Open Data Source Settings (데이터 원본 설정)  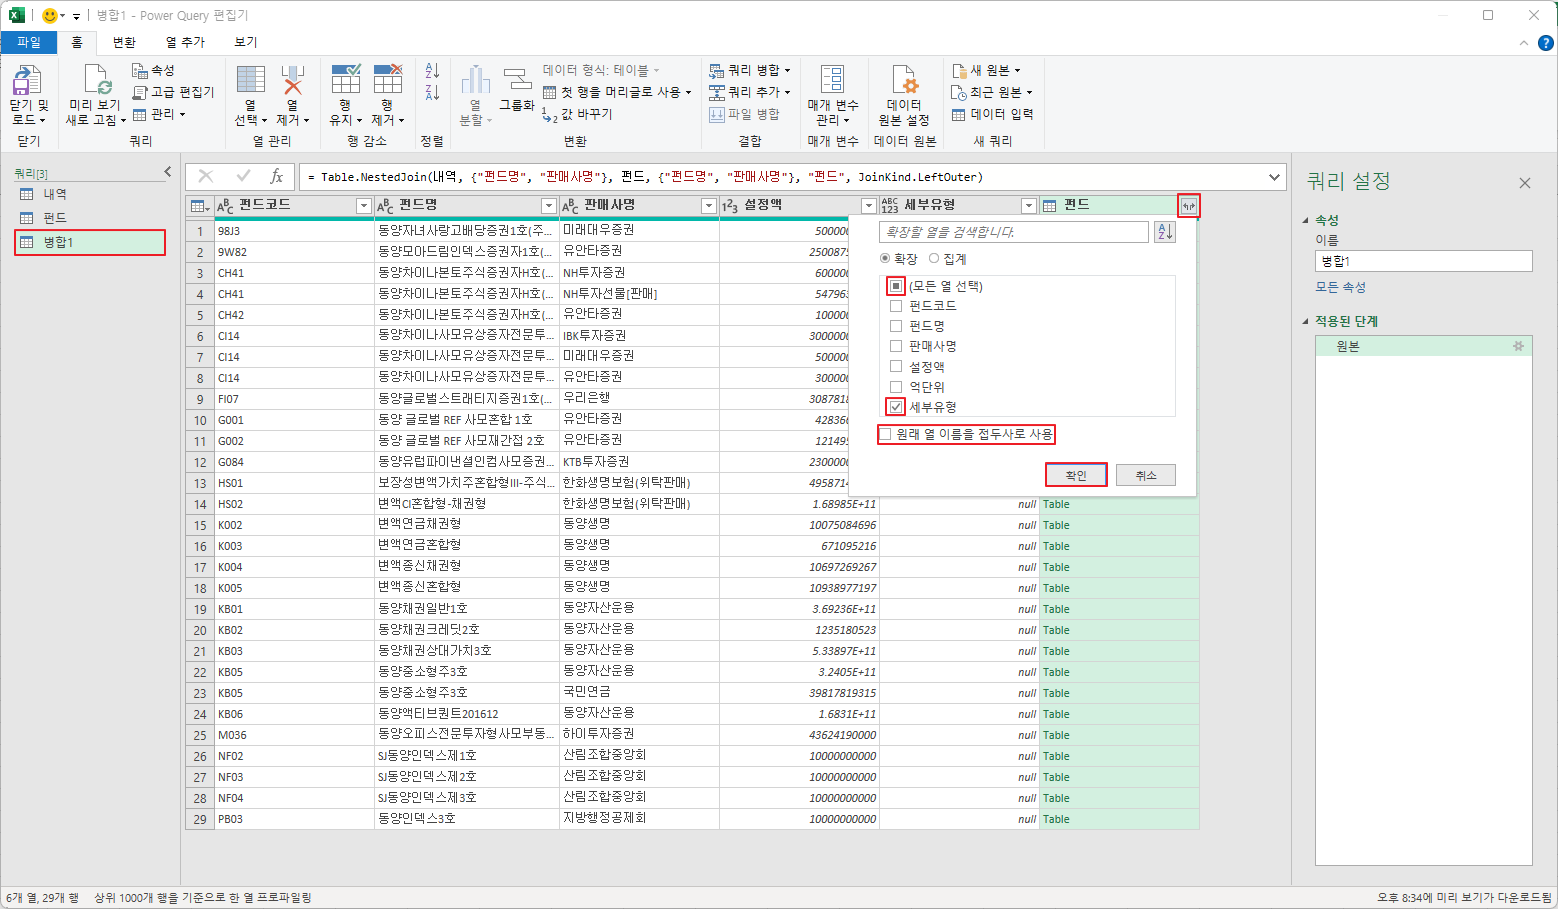click(904, 95)
